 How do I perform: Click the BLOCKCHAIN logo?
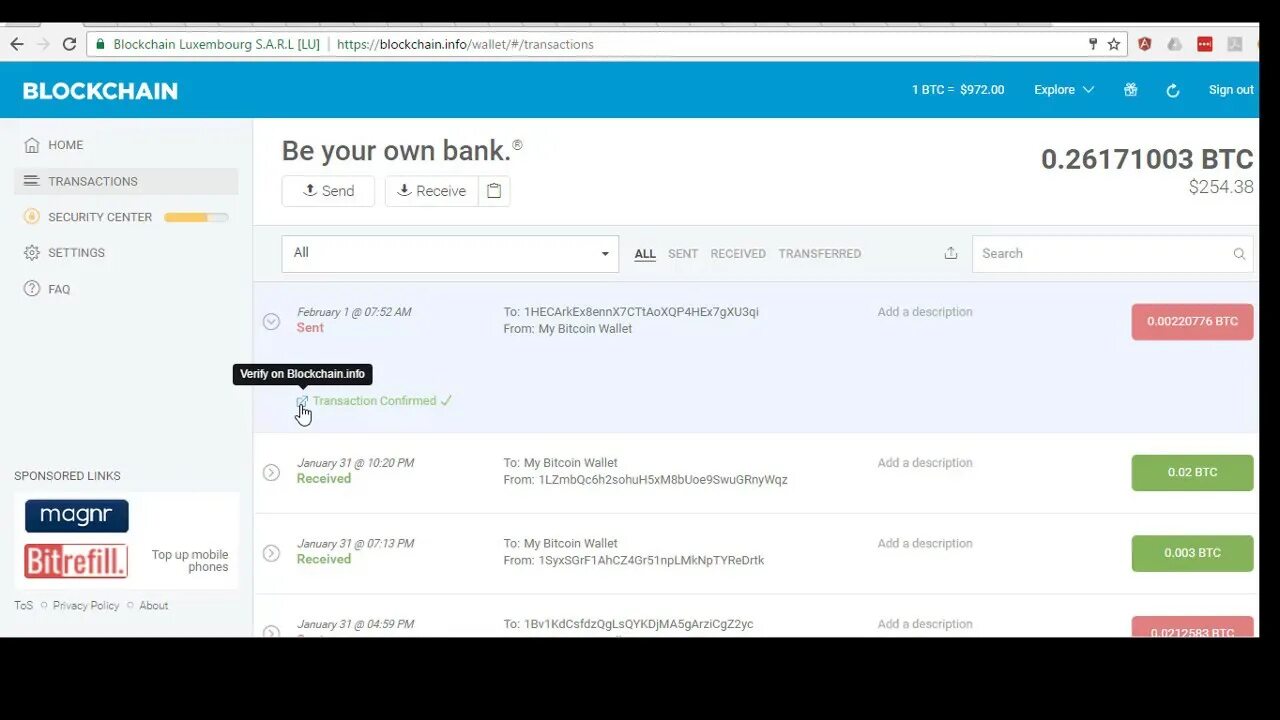coord(100,91)
